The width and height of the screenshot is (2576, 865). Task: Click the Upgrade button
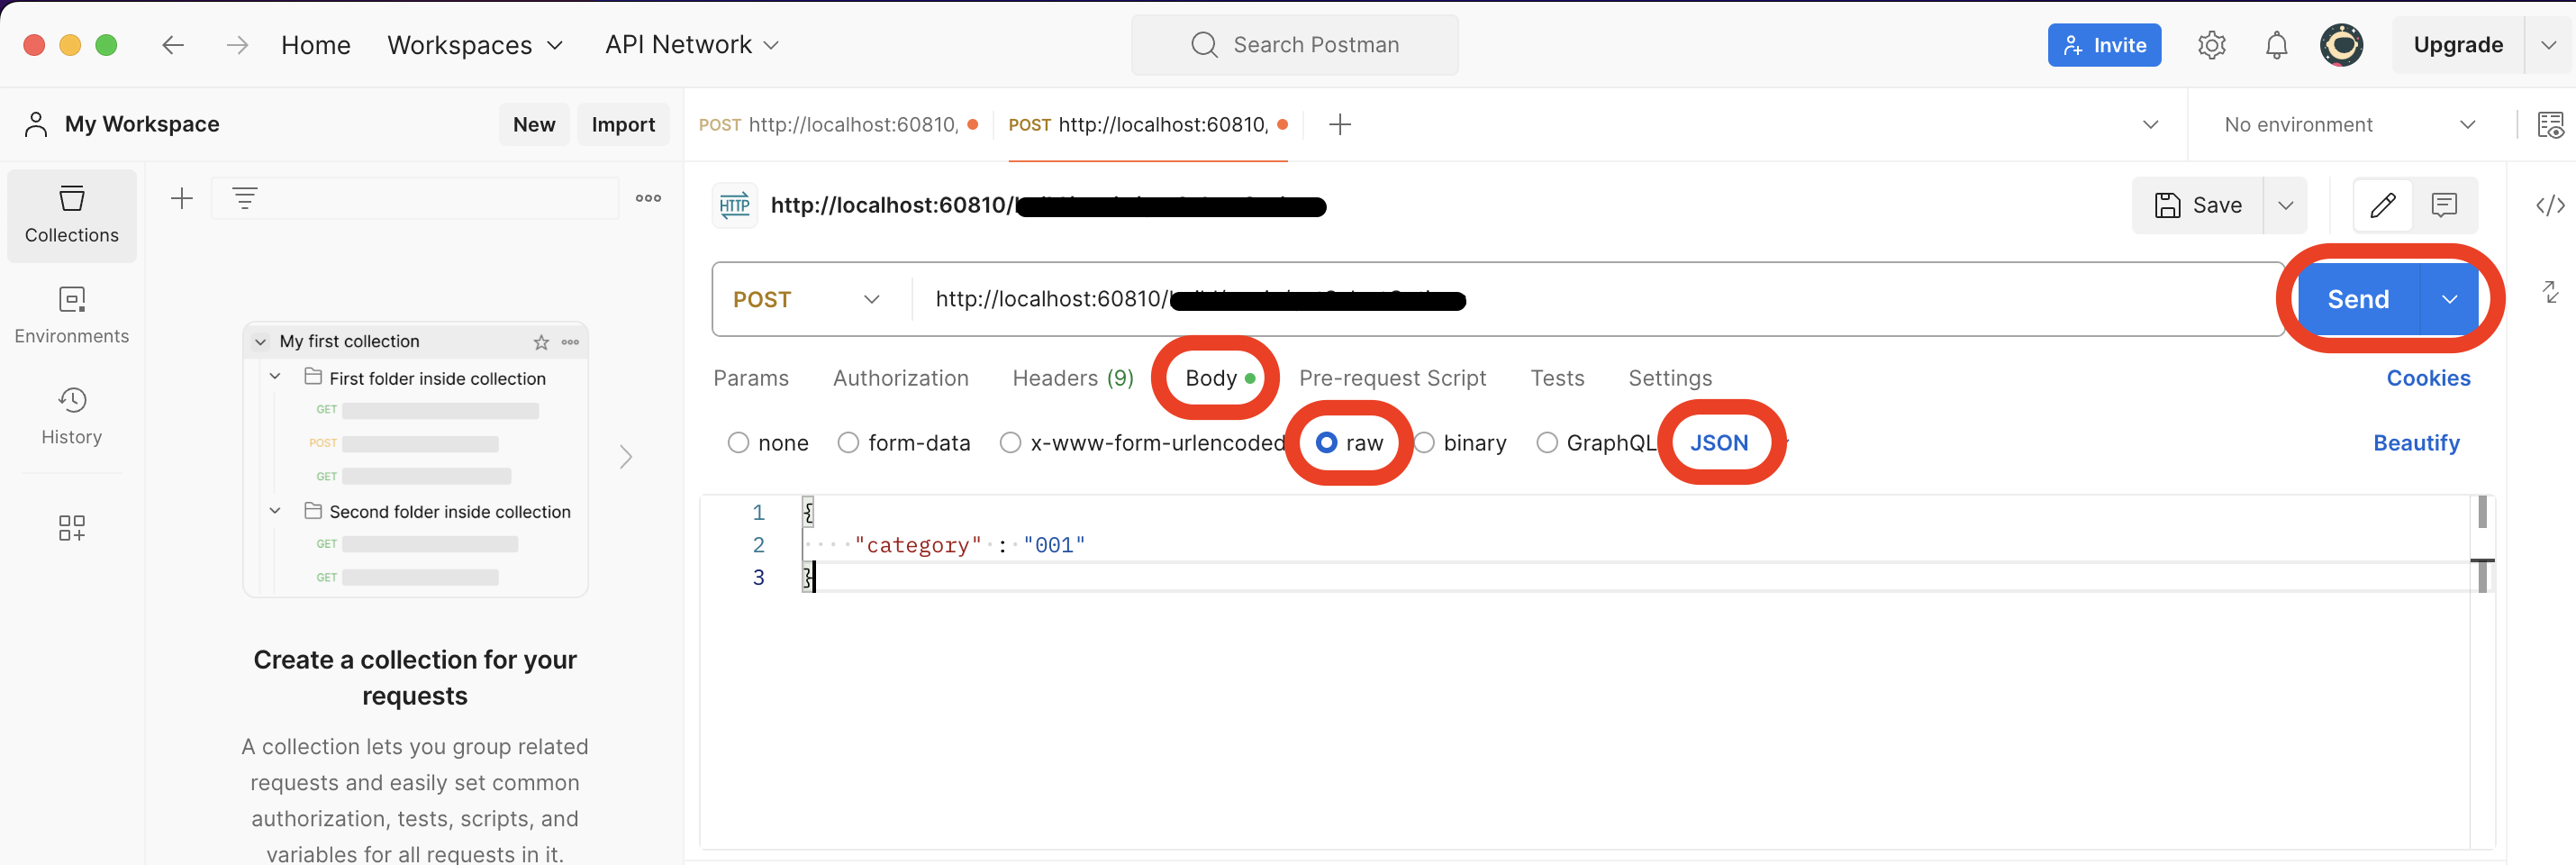[2458, 45]
